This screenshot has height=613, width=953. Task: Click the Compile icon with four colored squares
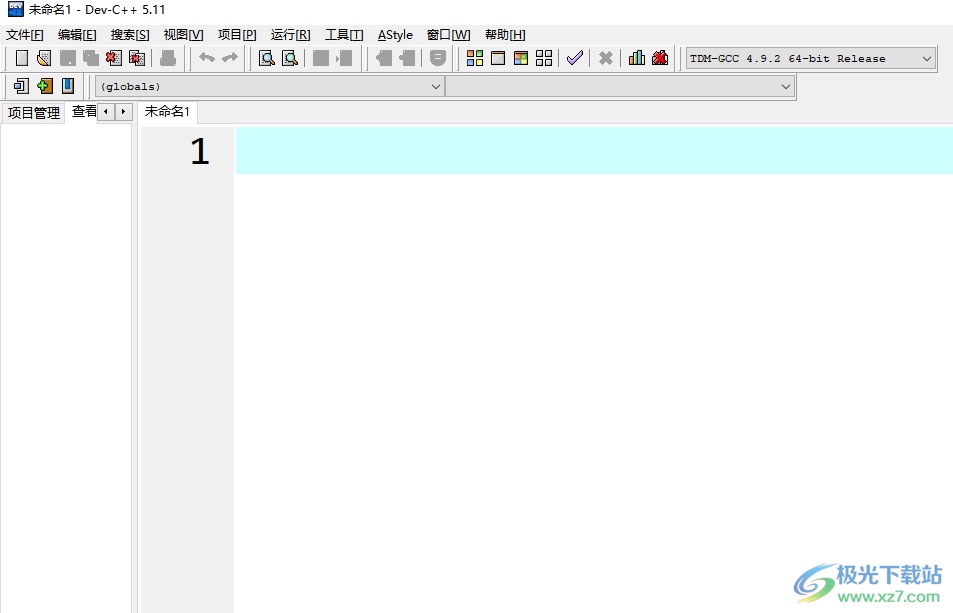tap(475, 58)
